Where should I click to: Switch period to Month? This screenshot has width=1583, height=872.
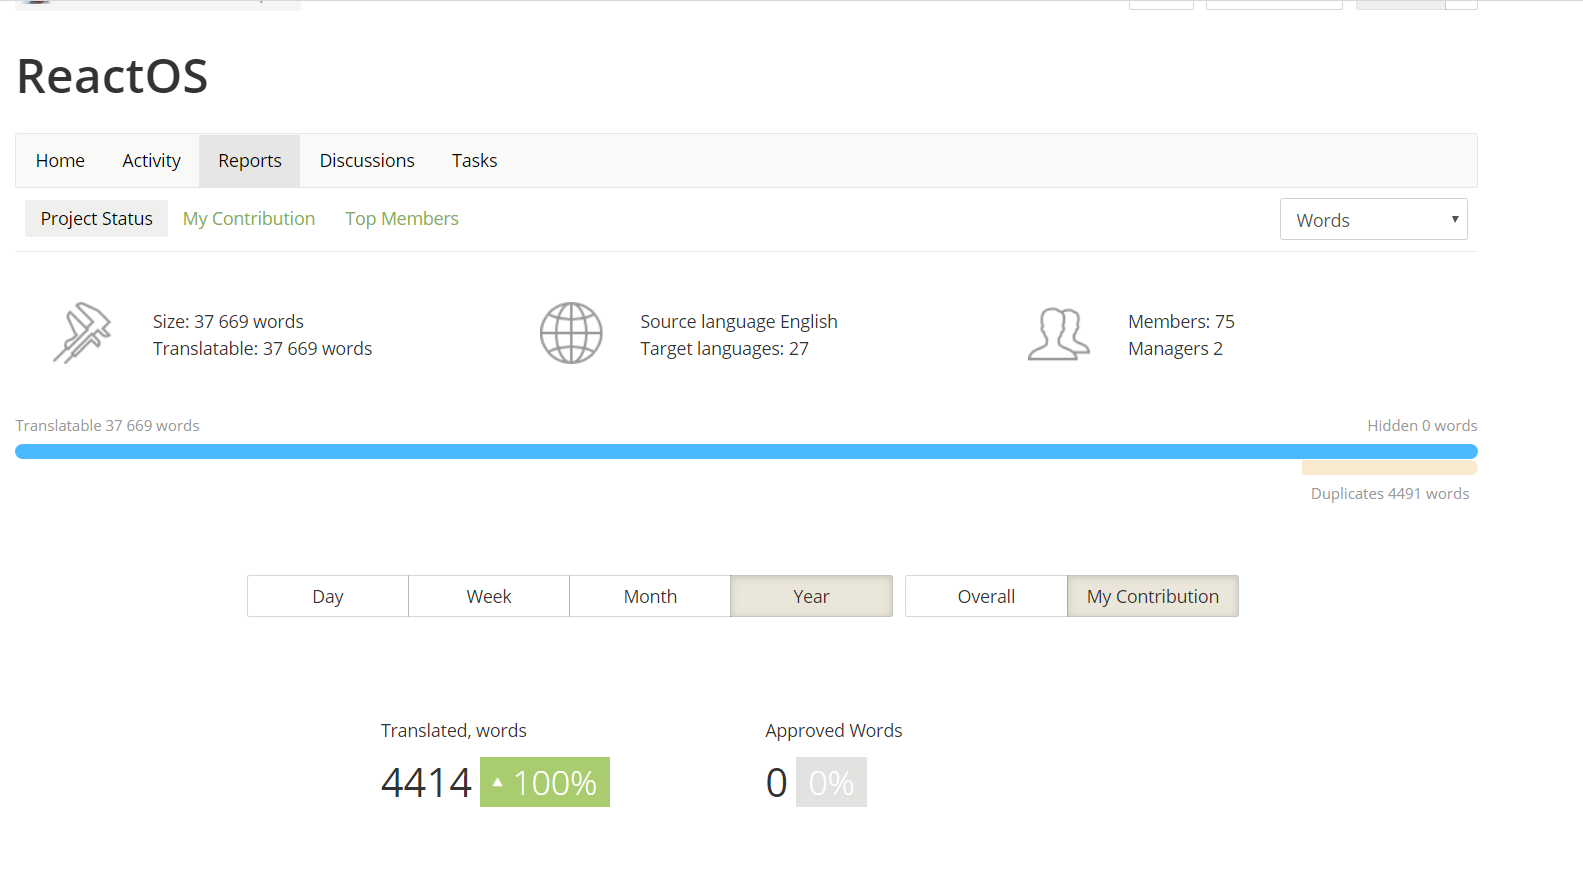pyautogui.click(x=650, y=596)
